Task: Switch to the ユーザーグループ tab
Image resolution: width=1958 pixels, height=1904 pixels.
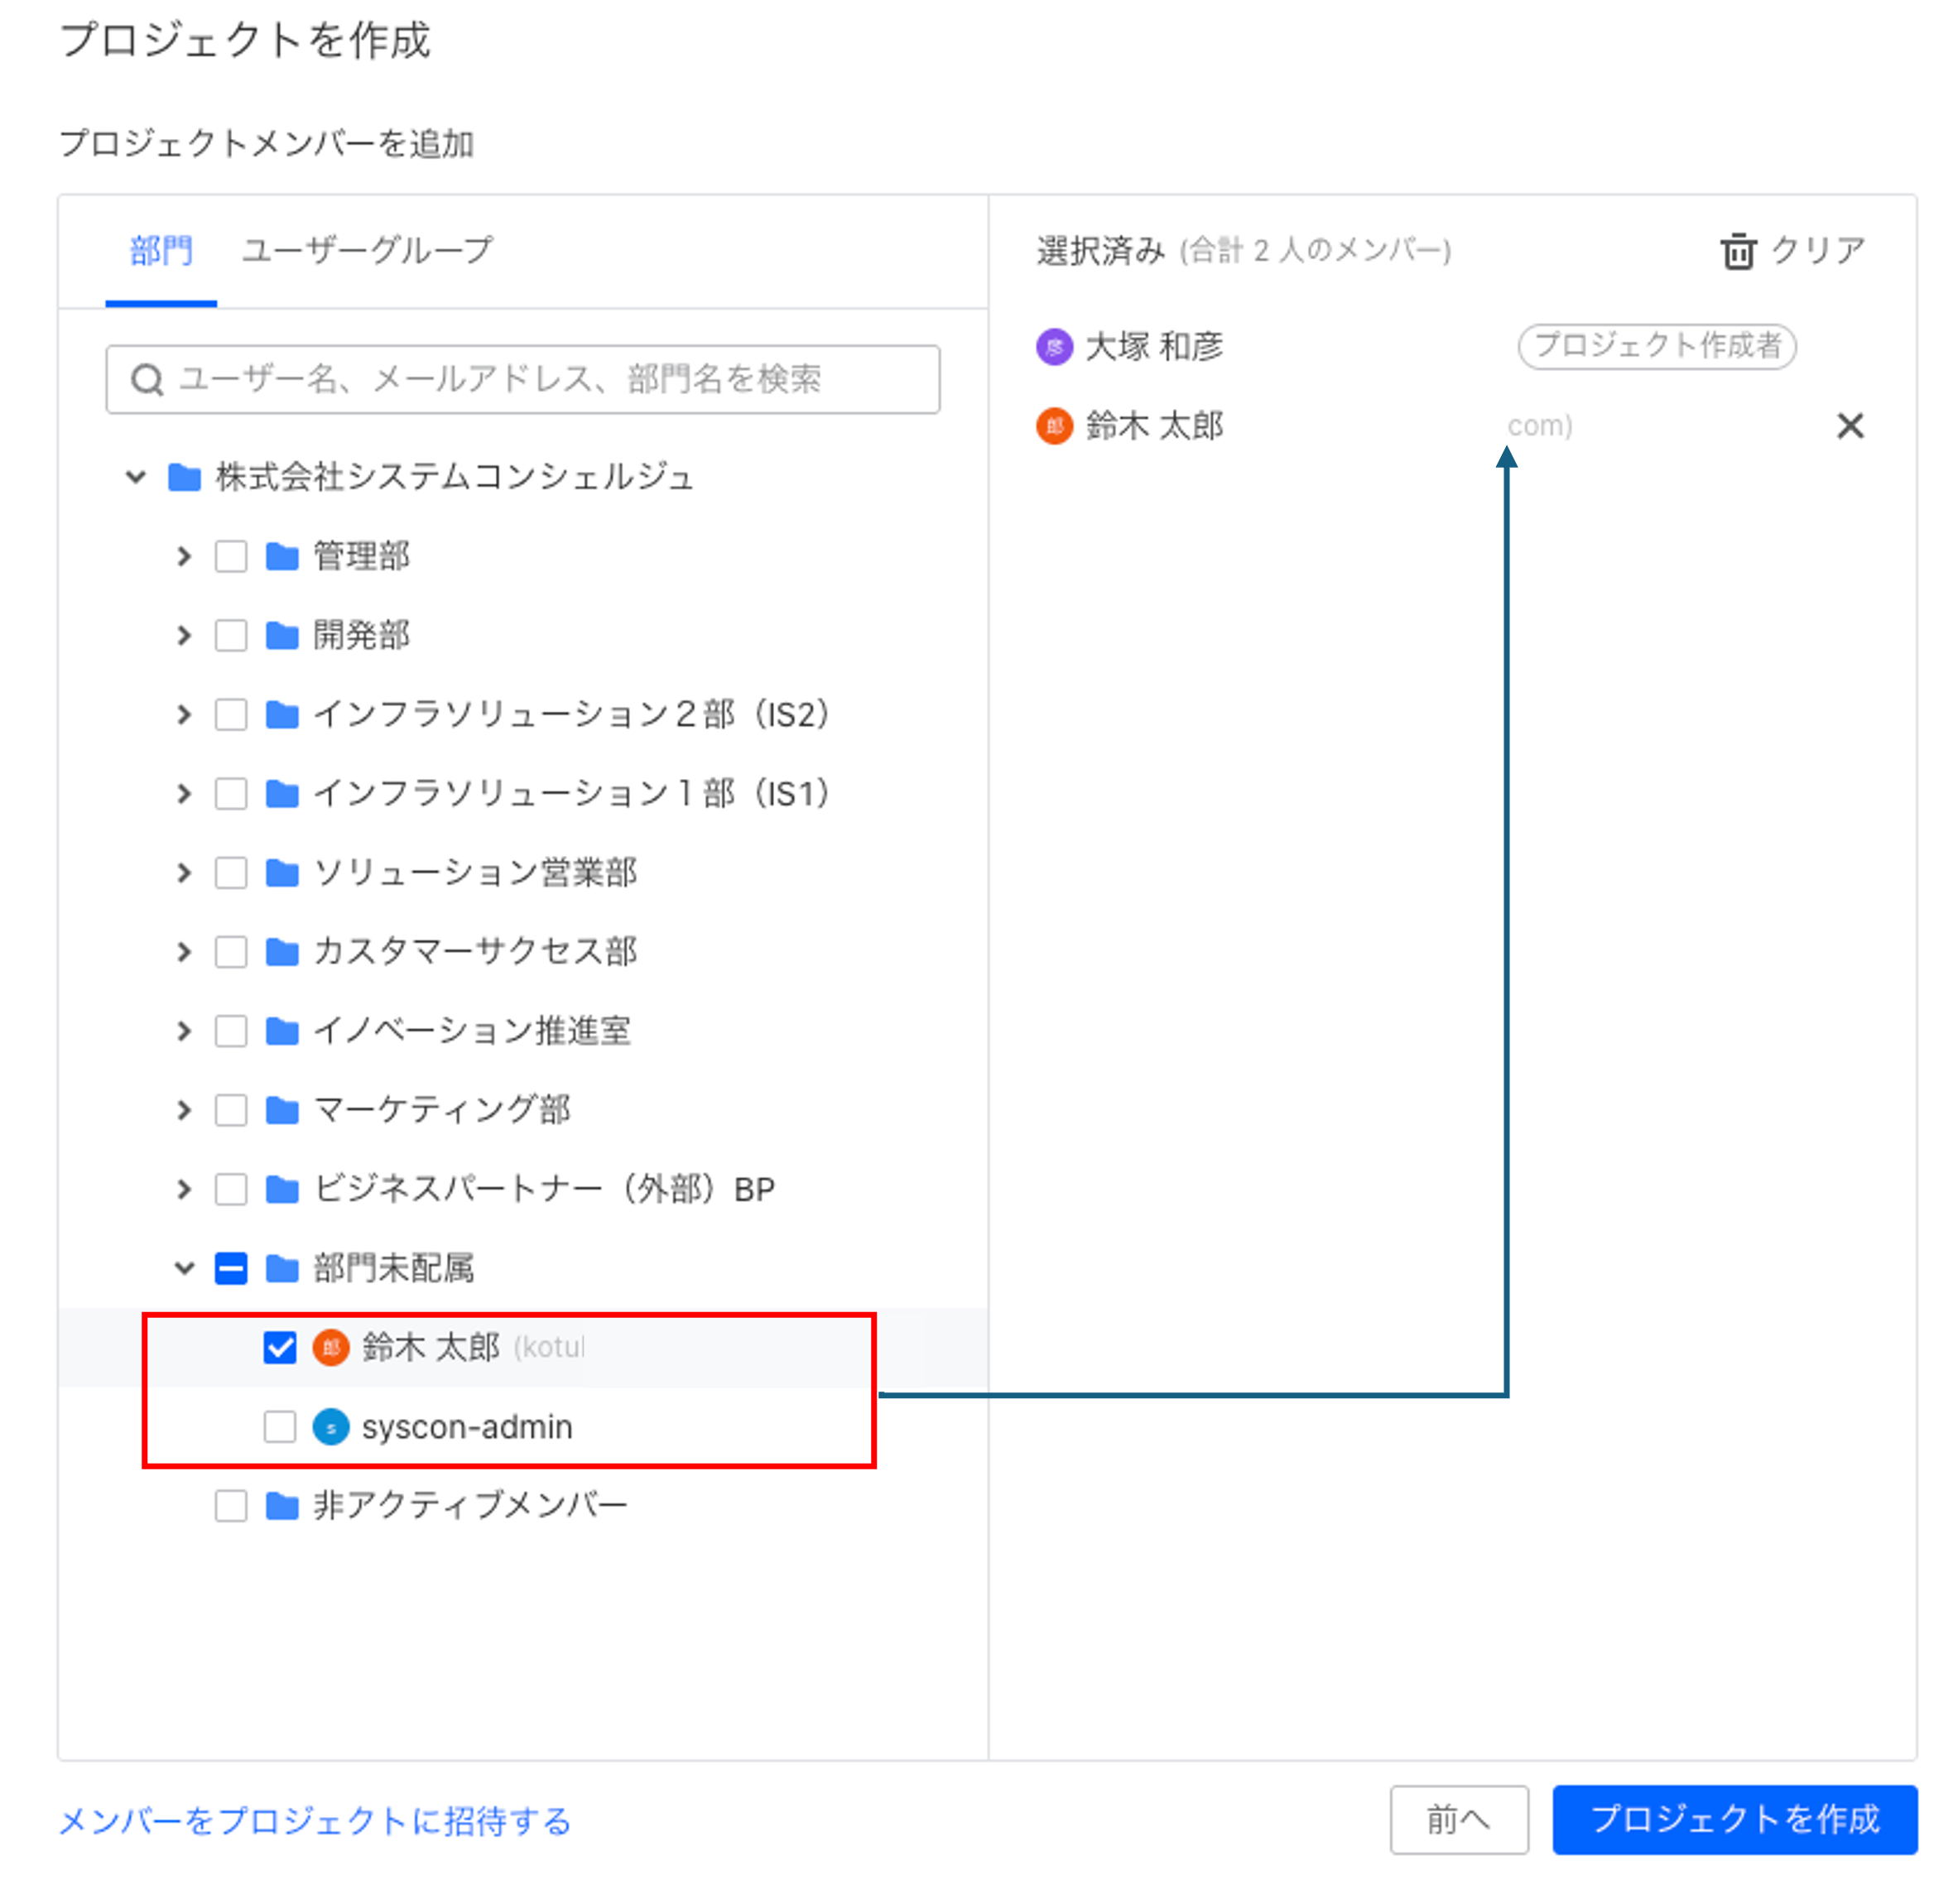Action: (x=367, y=250)
